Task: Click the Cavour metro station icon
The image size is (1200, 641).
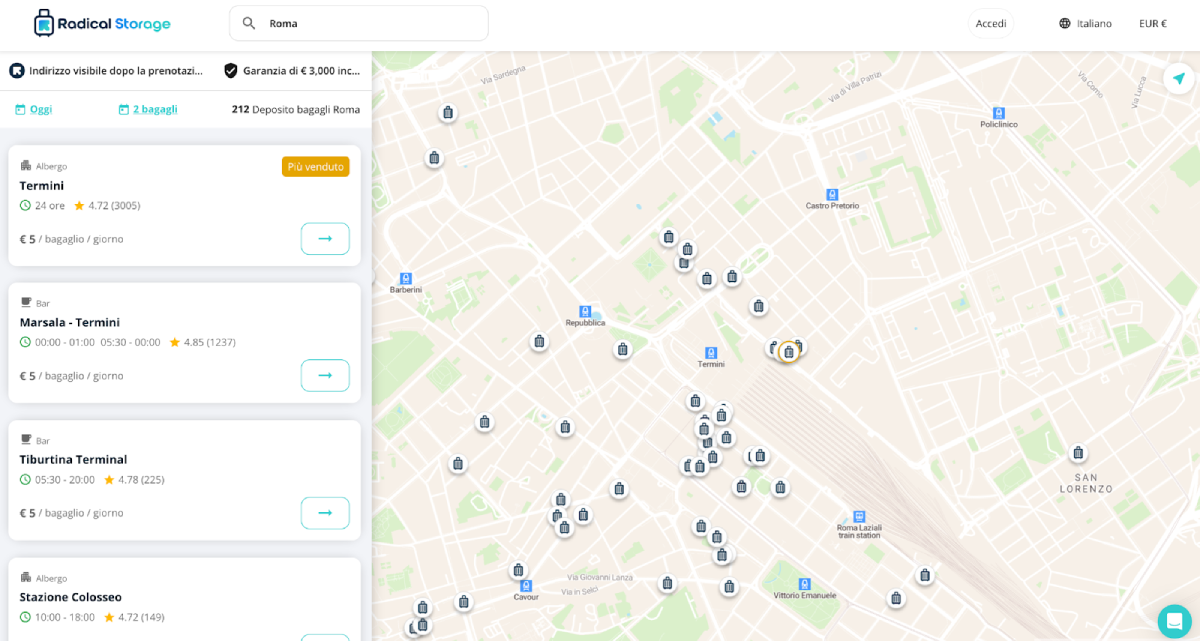Action: (526, 586)
